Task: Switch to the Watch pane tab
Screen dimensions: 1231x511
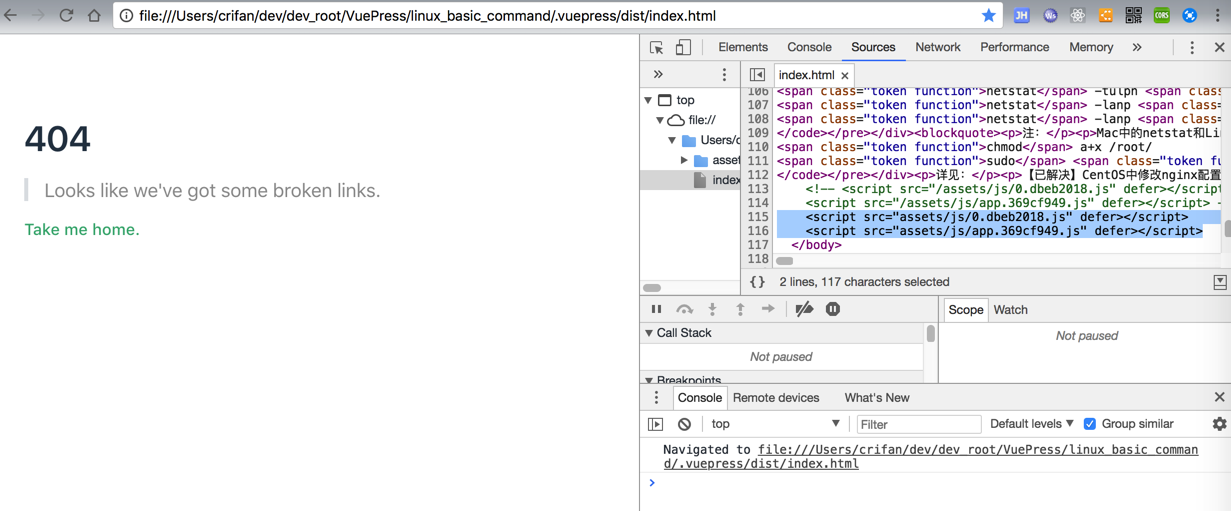Action: tap(1010, 310)
